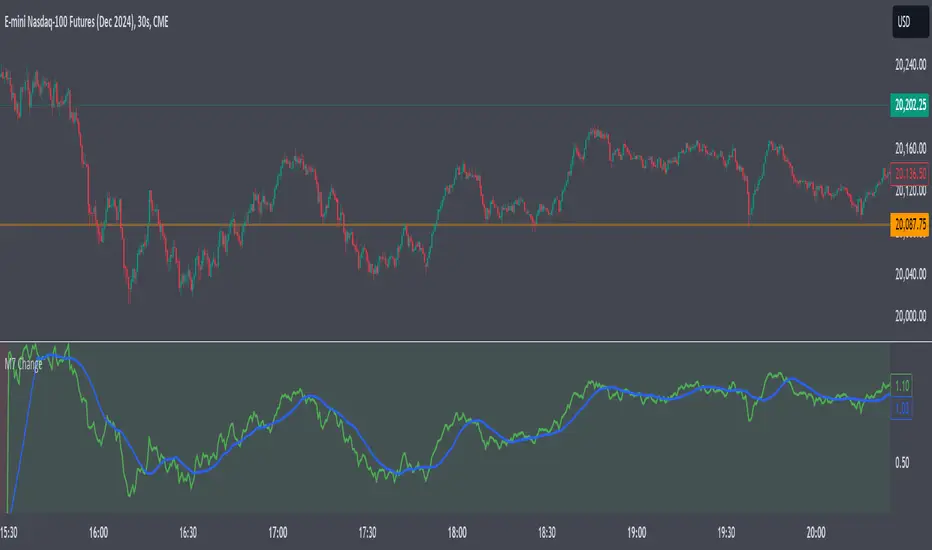
Task: Click the 20:00 time axis label
Action: (816, 533)
